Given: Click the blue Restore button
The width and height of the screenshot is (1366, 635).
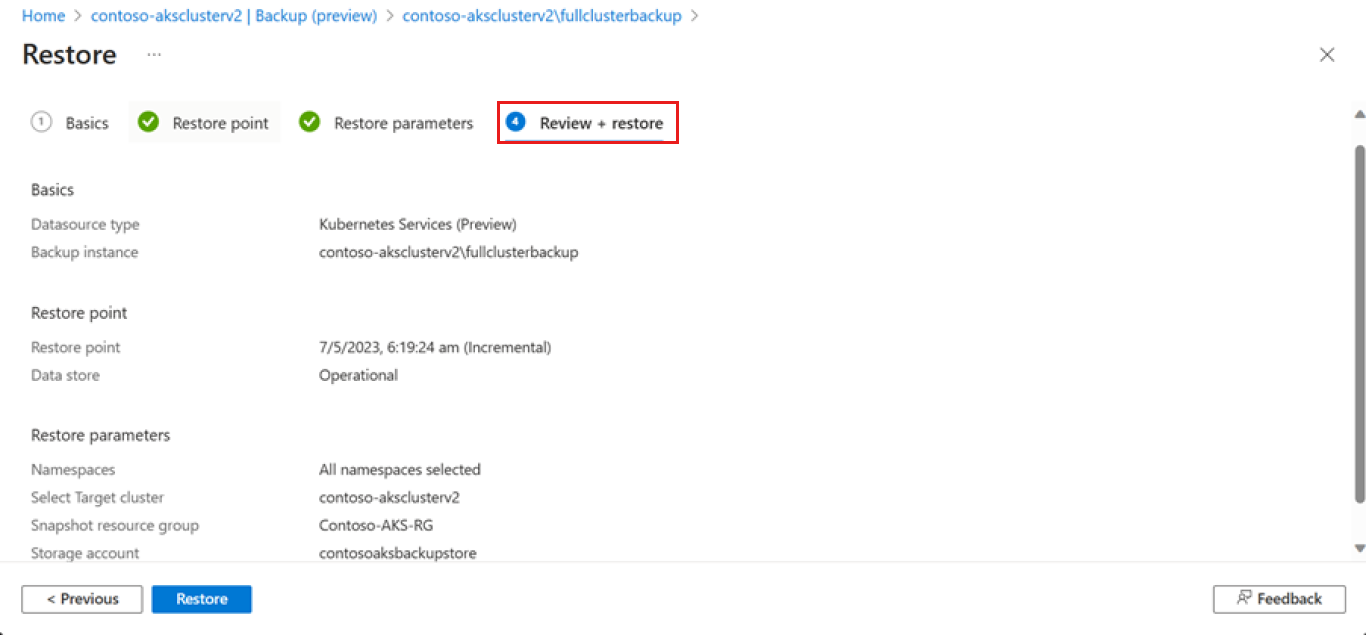Looking at the screenshot, I should pos(201,598).
